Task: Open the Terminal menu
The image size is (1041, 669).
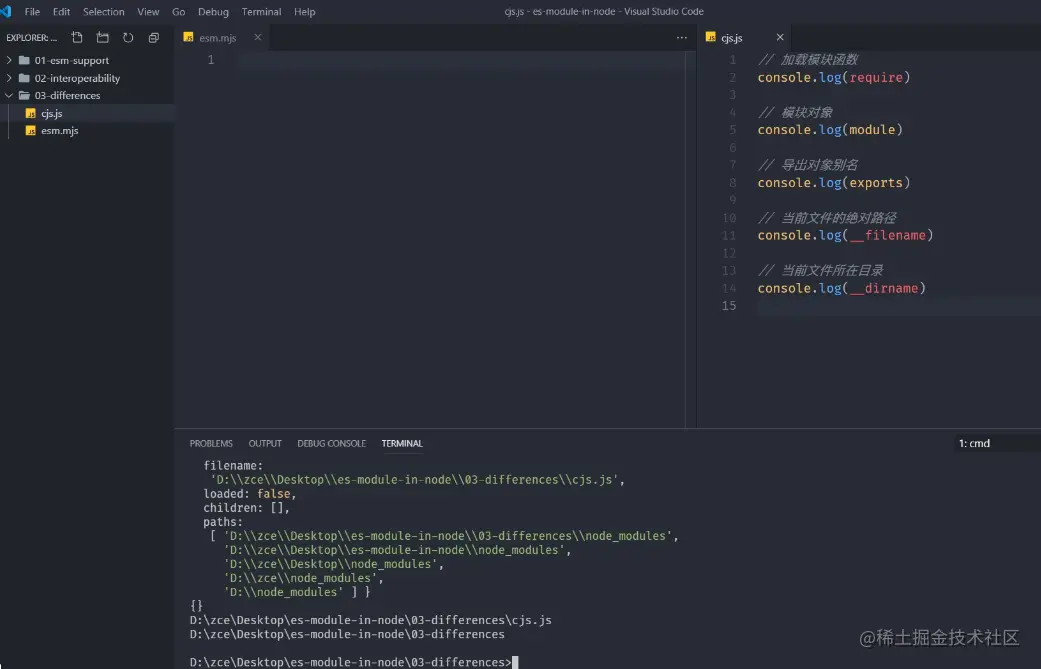Action: pyautogui.click(x=261, y=12)
